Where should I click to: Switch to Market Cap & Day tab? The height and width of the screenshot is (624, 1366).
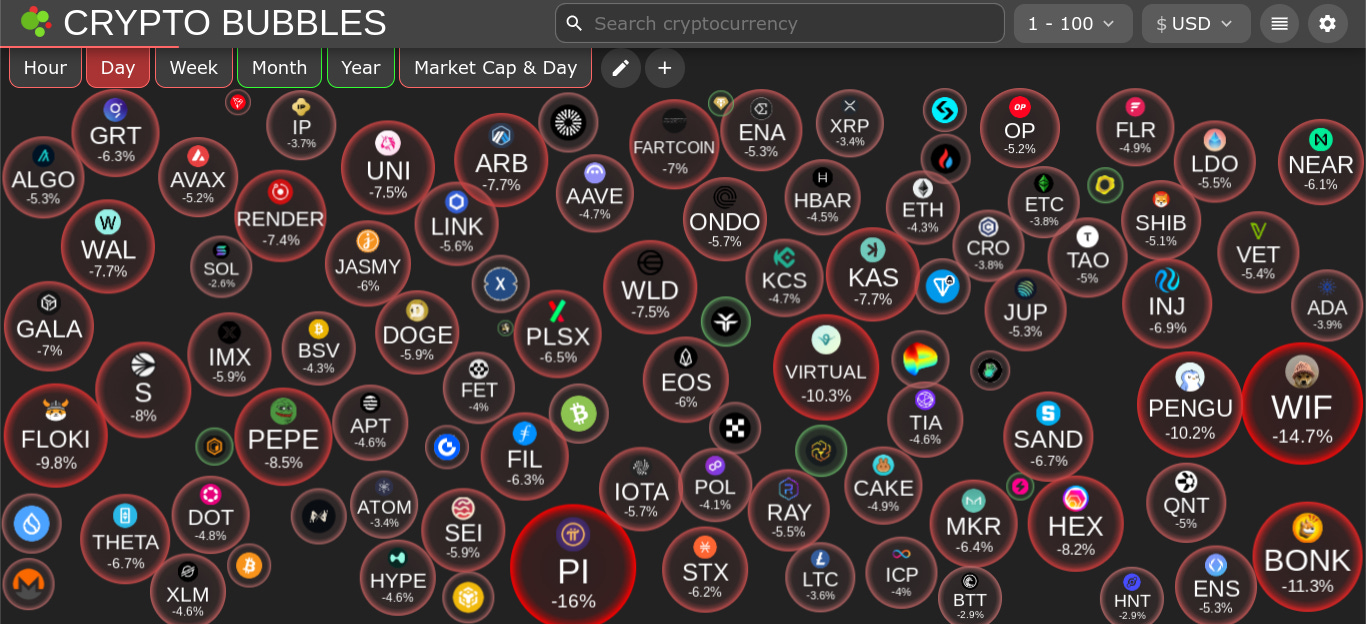(496, 68)
